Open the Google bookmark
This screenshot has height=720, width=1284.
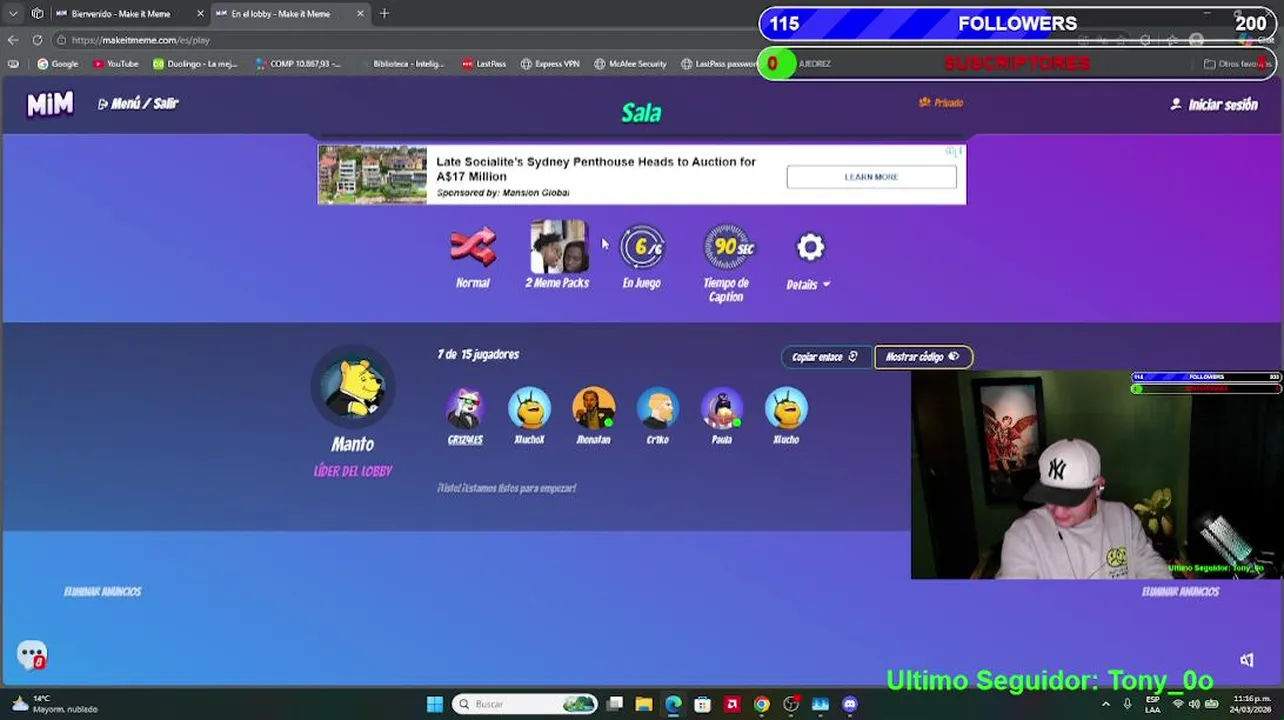pyautogui.click(x=57, y=64)
